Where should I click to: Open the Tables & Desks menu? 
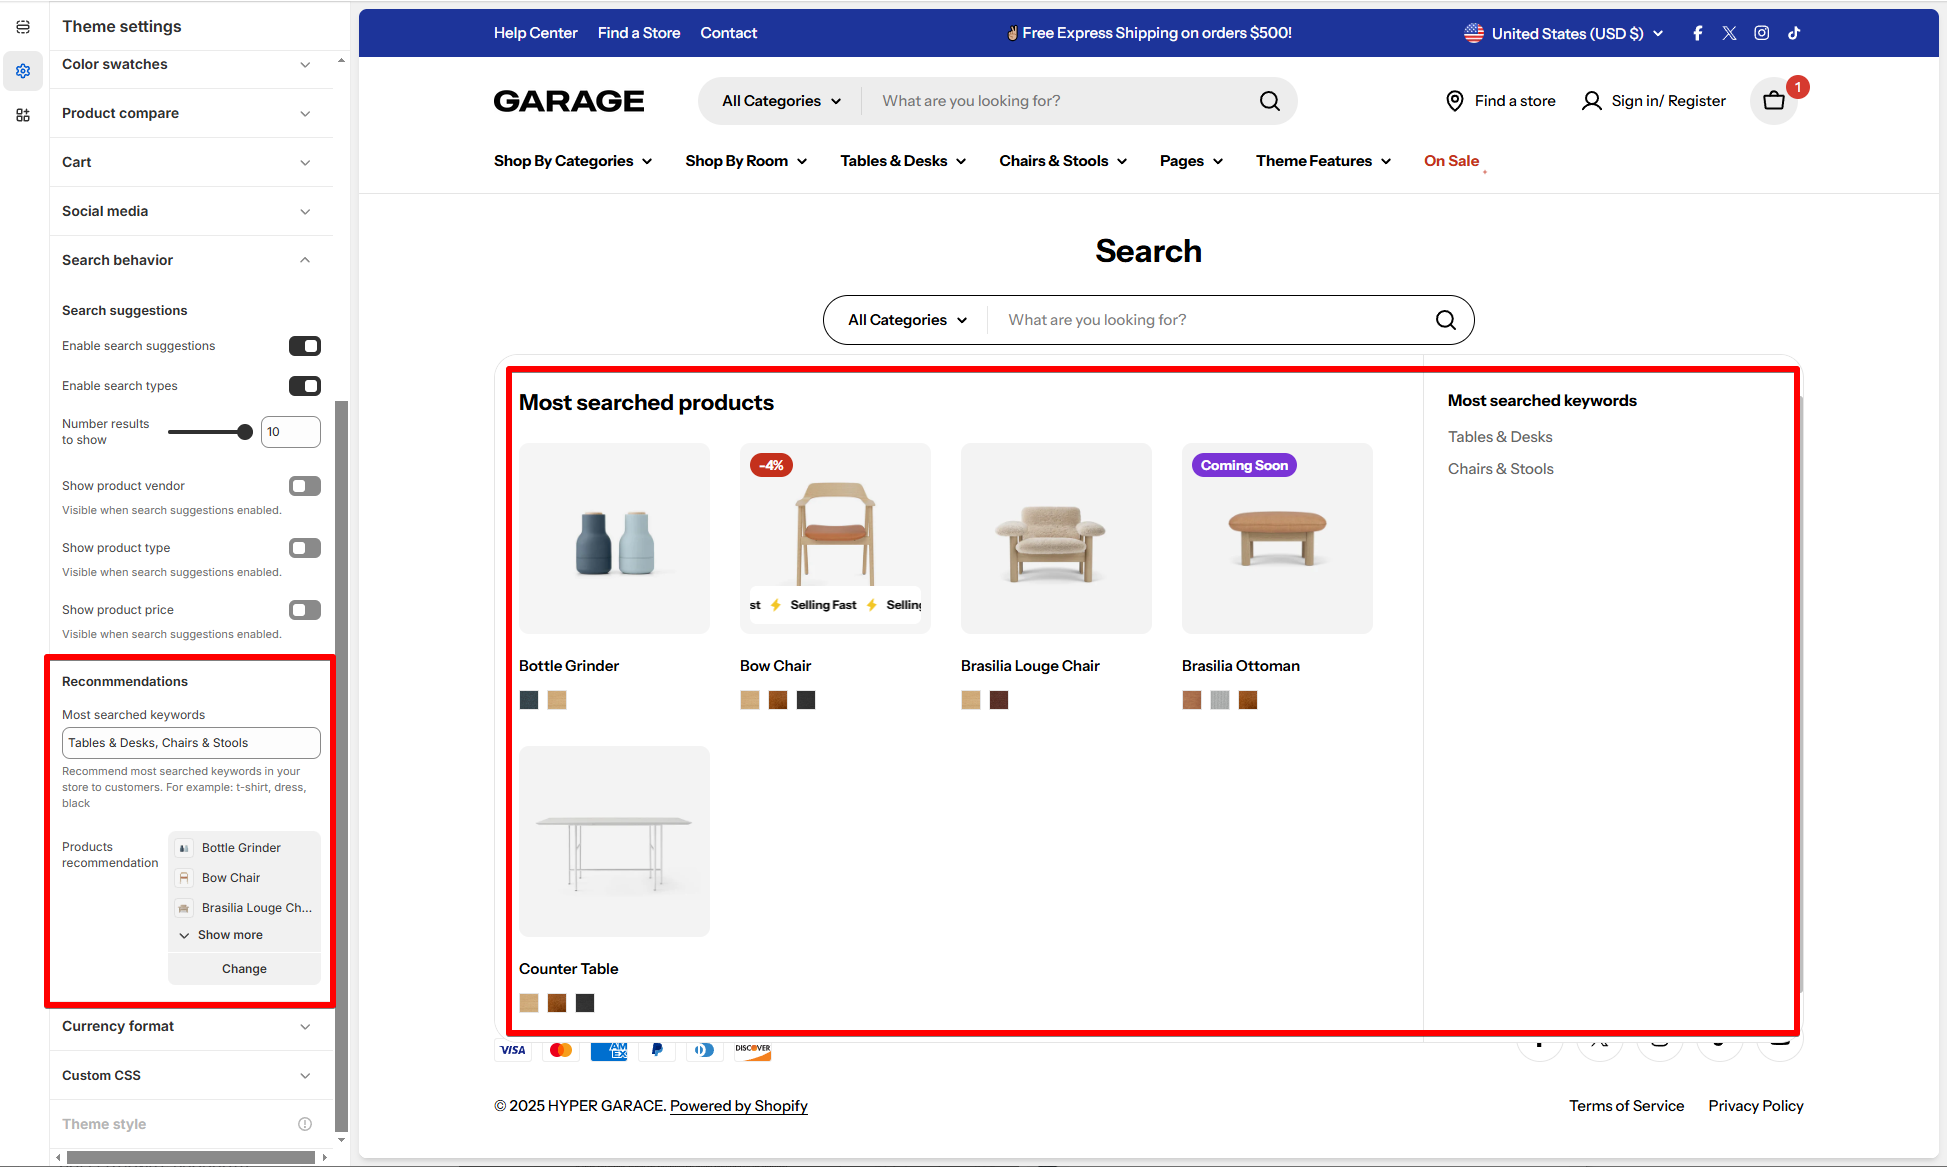coord(903,161)
